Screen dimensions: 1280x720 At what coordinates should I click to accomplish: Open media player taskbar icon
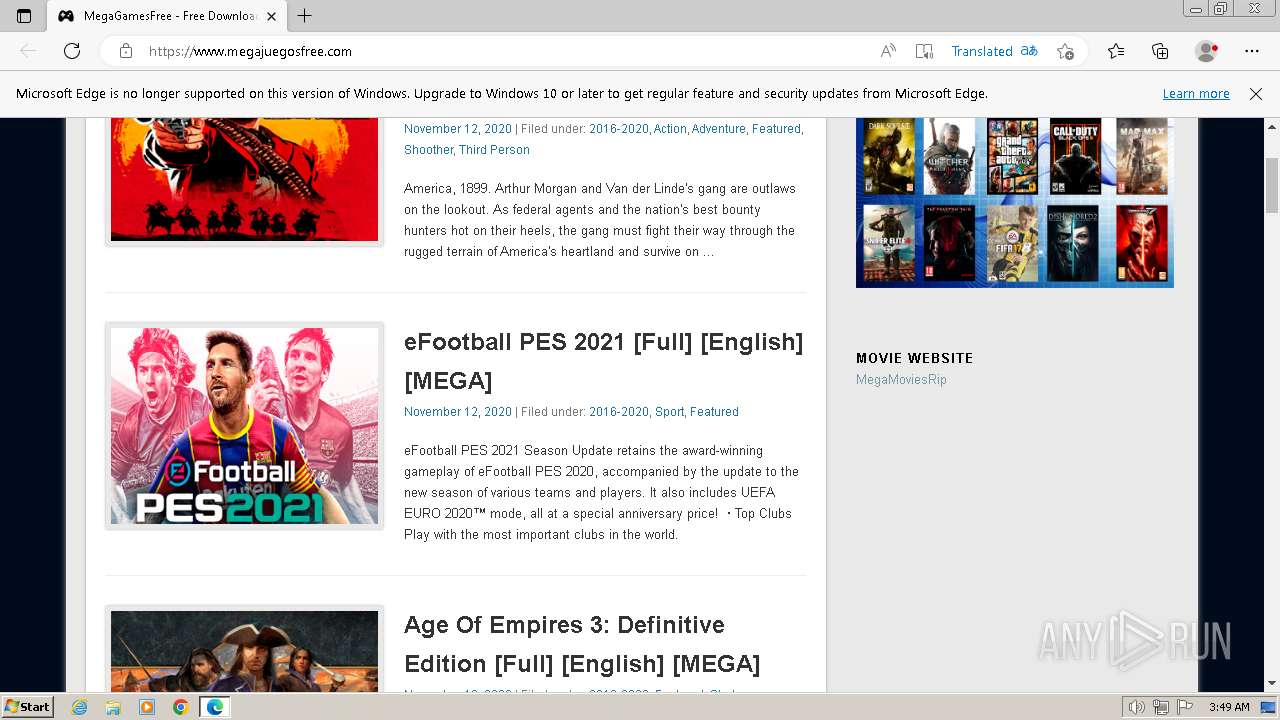tap(147, 707)
